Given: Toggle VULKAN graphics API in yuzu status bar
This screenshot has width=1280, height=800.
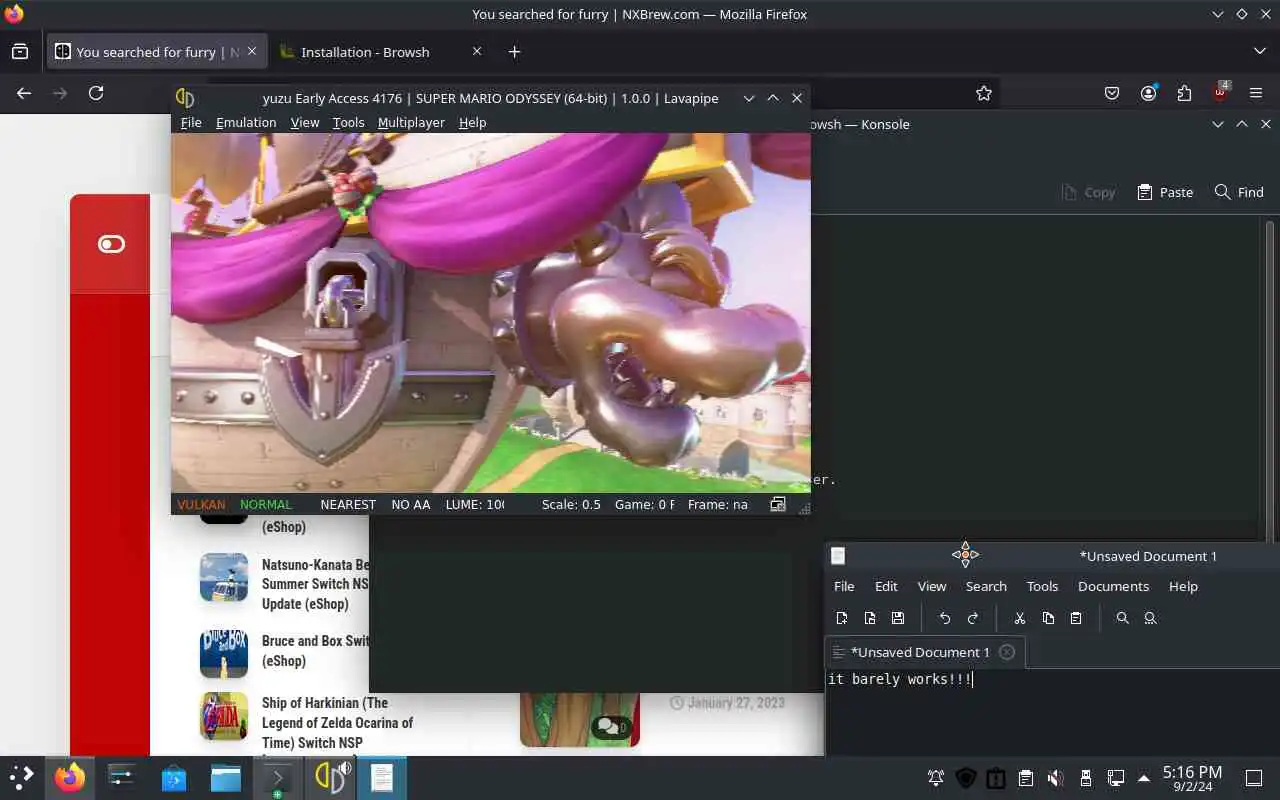Looking at the screenshot, I should pyautogui.click(x=201, y=504).
